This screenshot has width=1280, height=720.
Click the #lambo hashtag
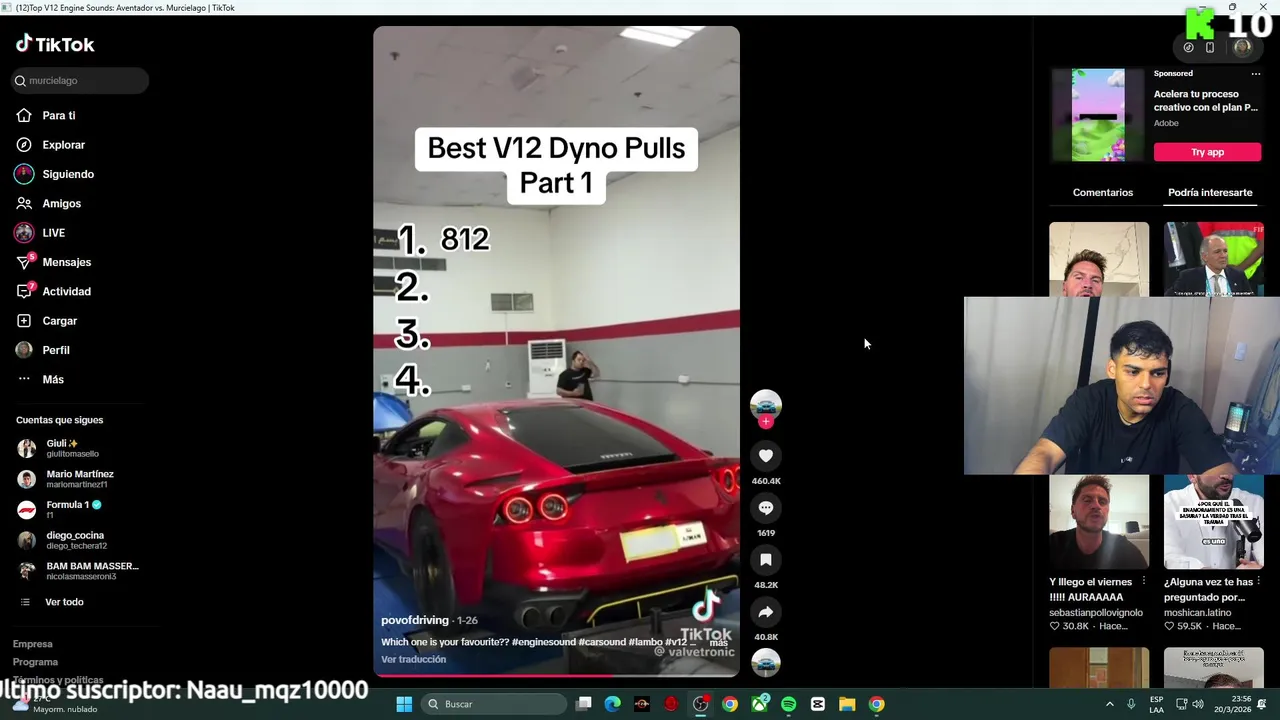point(645,642)
